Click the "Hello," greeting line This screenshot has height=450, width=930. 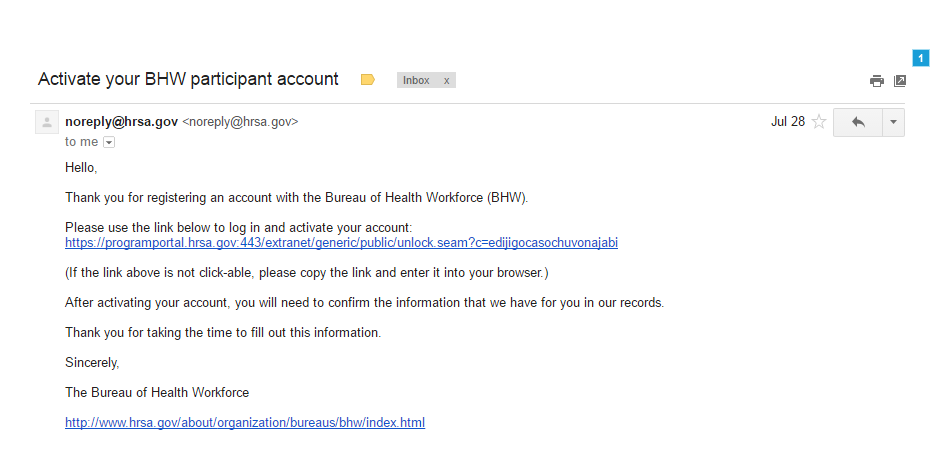pos(82,167)
